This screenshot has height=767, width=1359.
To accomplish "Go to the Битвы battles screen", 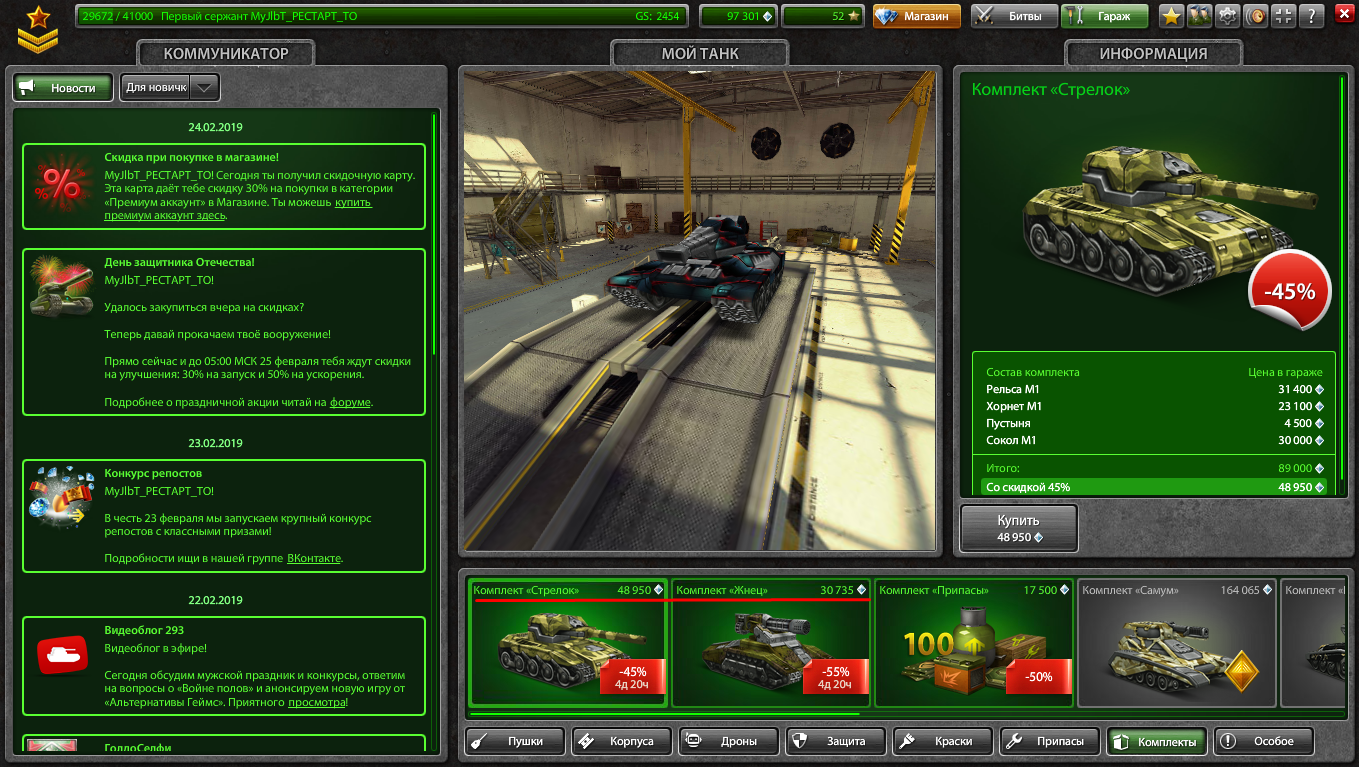I will (1014, 16).
